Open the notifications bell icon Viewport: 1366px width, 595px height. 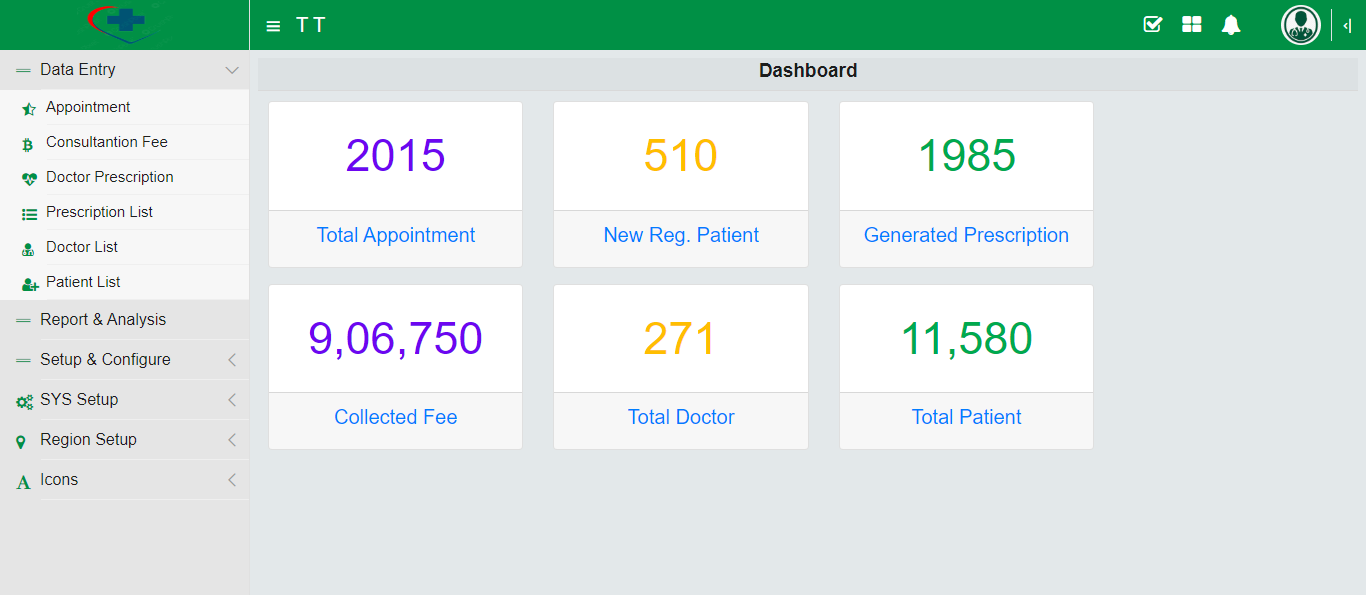[x=1231, y=24]
